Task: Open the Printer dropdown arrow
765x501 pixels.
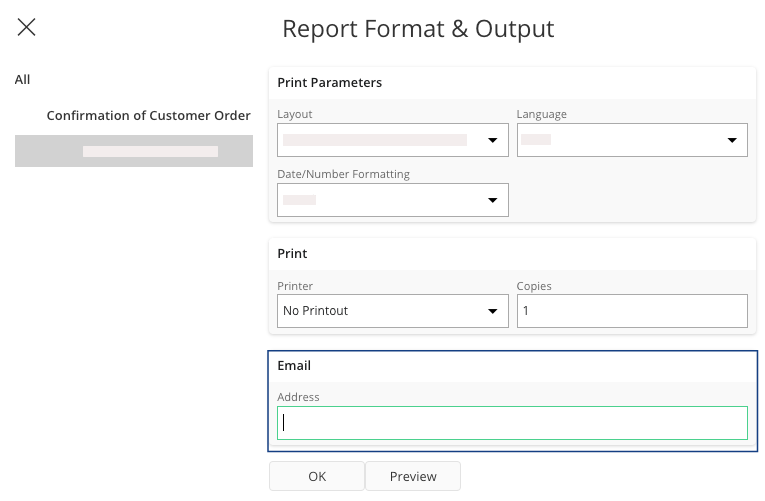Action: [x=492, y=311]
